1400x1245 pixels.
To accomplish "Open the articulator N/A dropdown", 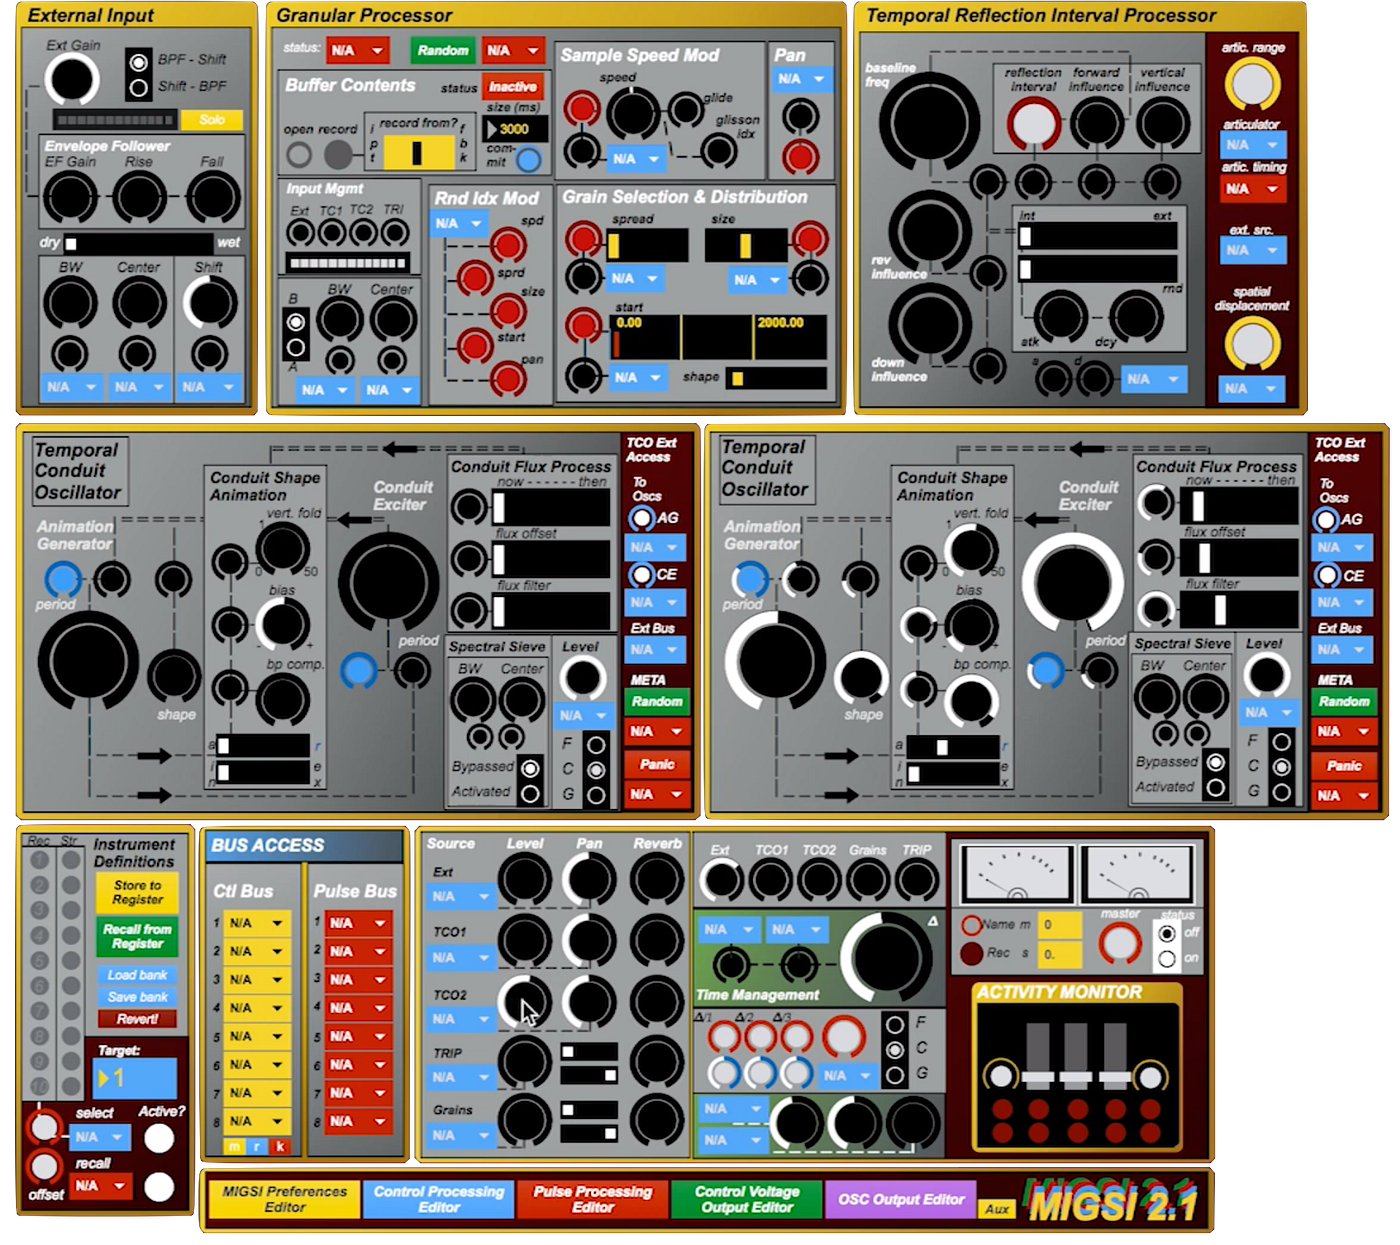I will coord(1252,145).
